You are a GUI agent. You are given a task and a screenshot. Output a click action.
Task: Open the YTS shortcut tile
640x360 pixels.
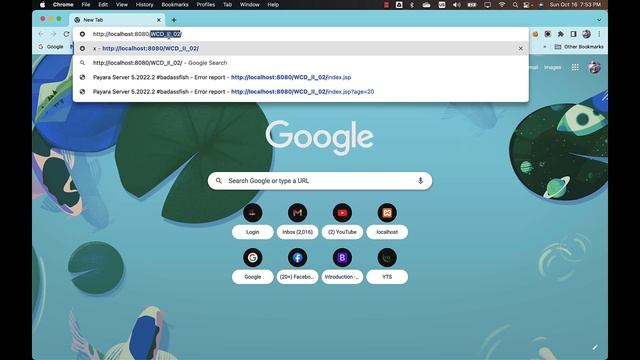tap(387, 265)
